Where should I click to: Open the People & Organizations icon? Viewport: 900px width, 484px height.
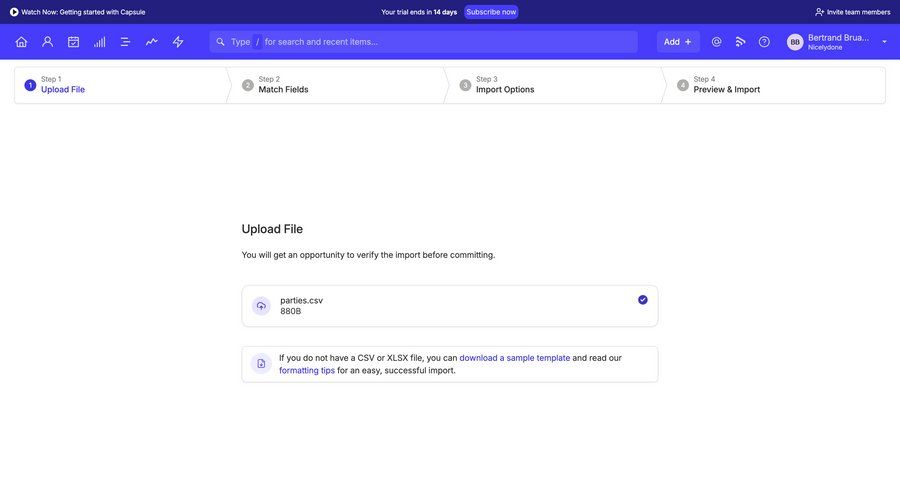[47, 42]
